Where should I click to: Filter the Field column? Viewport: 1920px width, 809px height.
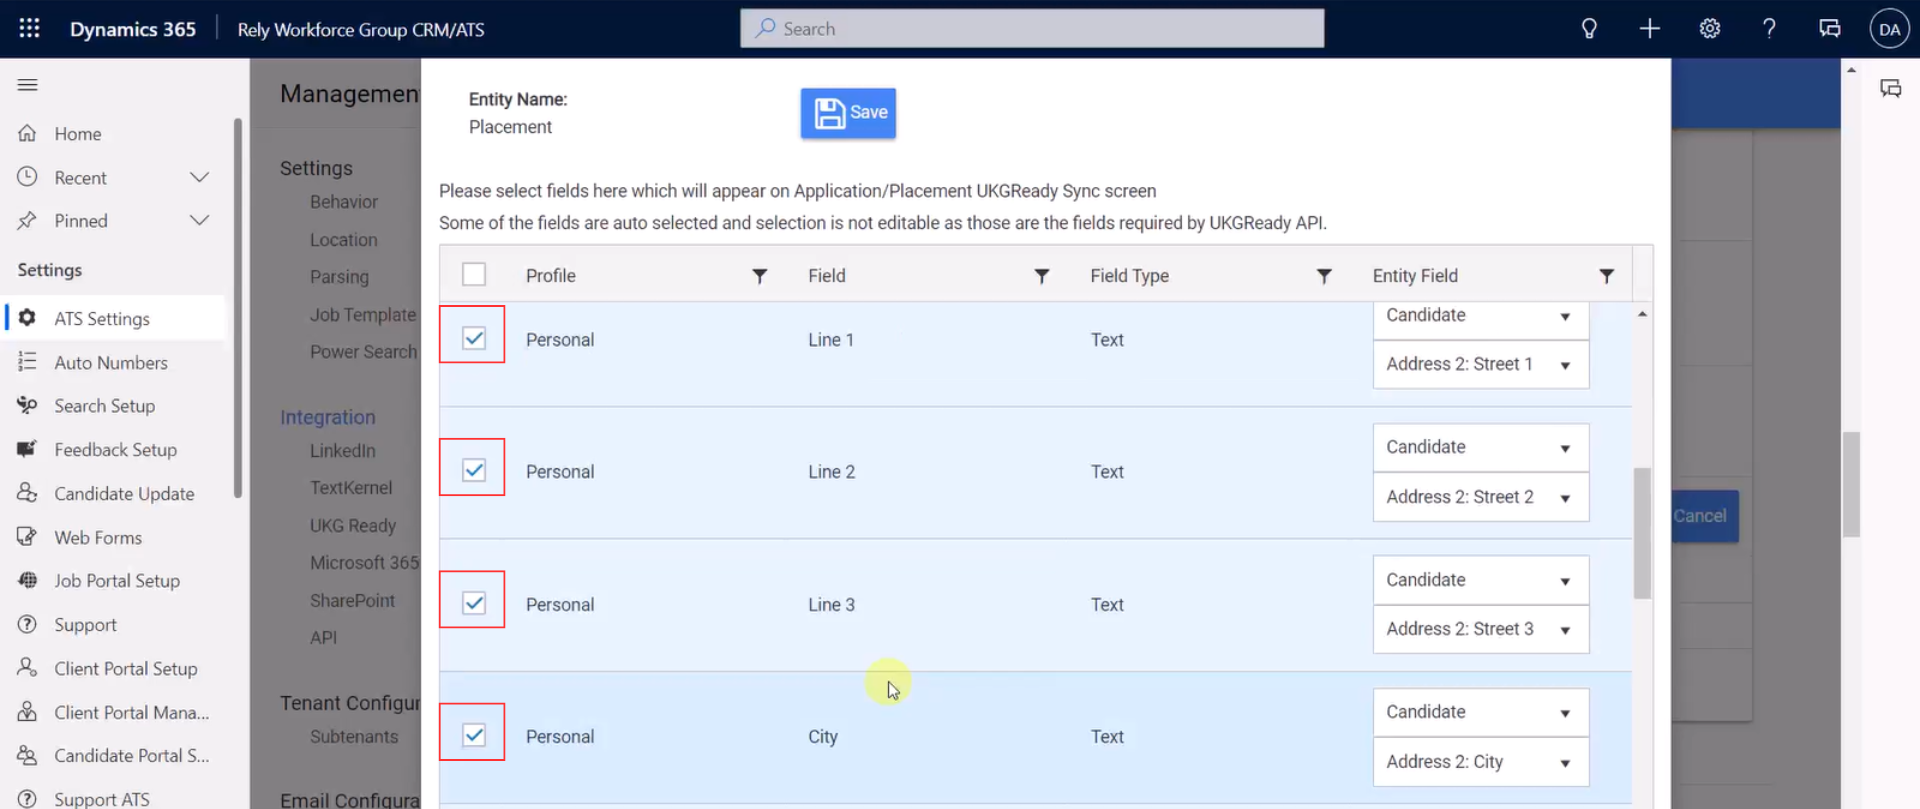[1042, 276]
